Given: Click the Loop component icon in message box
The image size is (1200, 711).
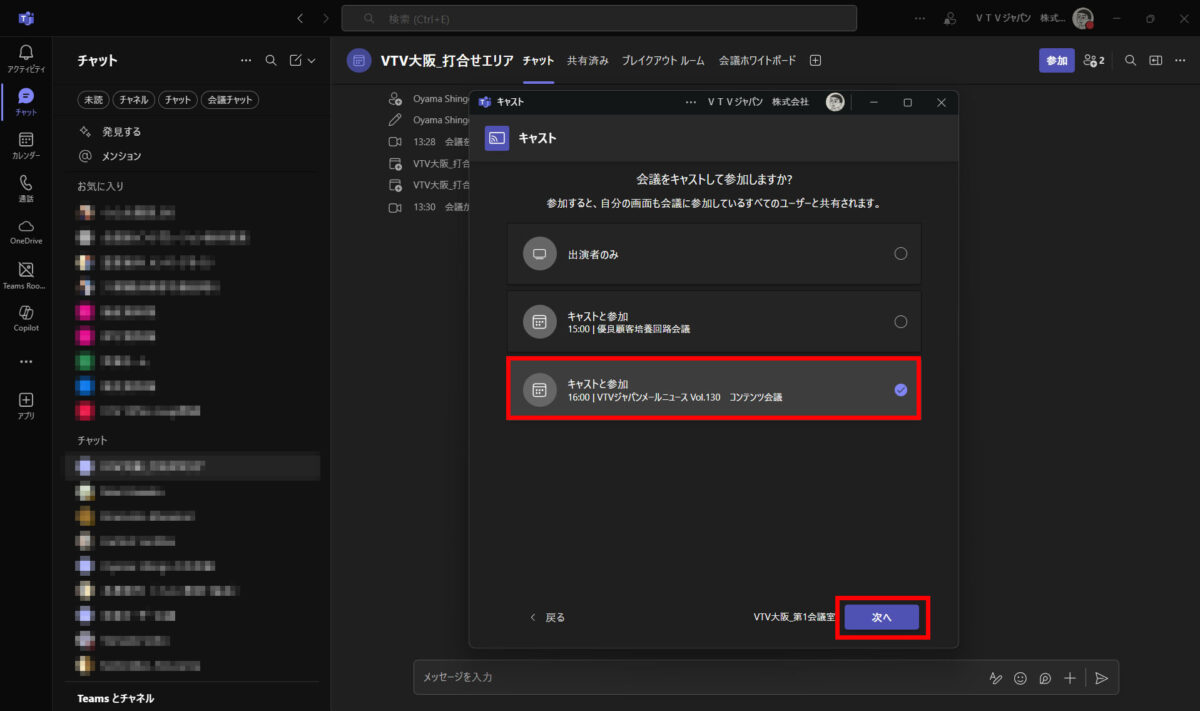Looking at the screenshot, I should point(1045,678).
